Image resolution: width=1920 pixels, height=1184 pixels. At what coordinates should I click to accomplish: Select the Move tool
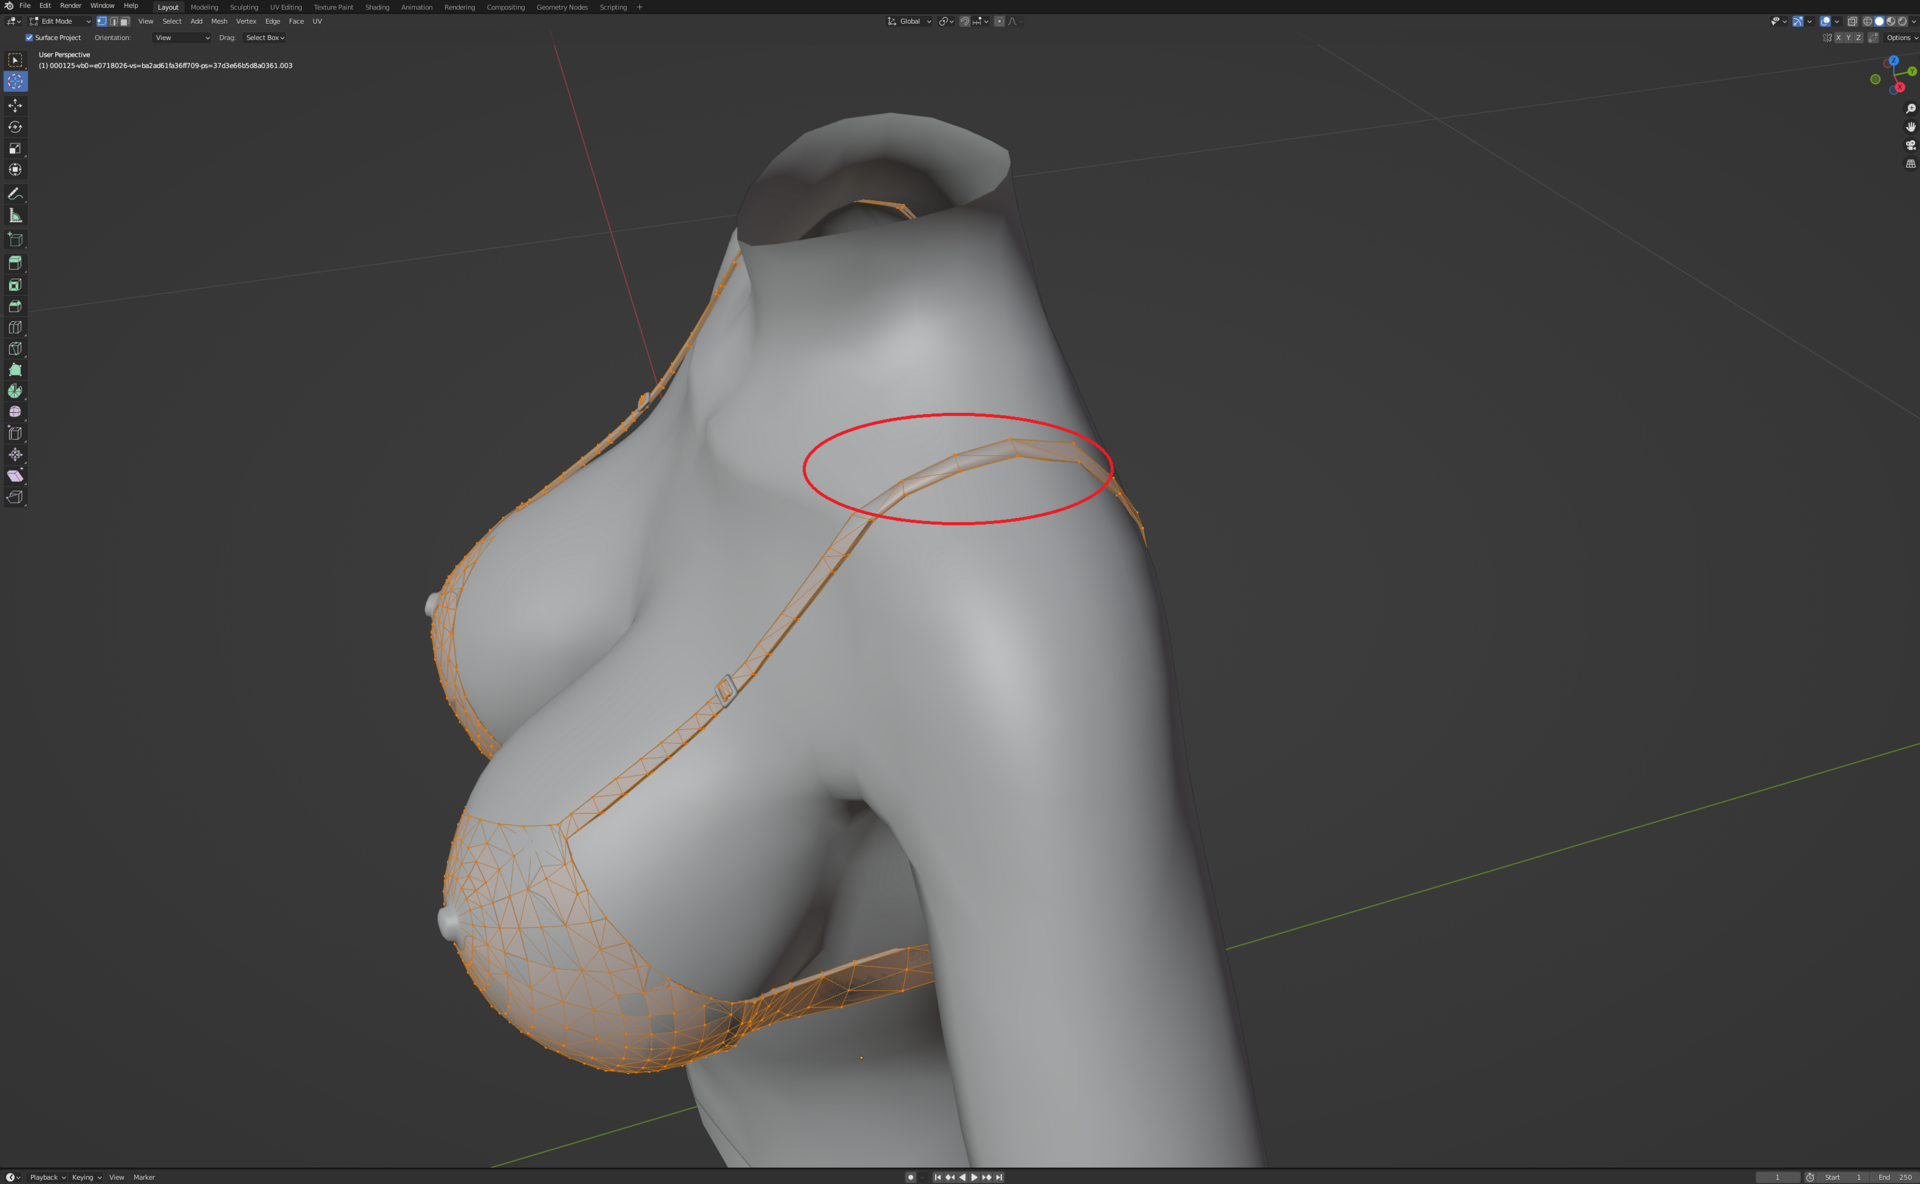(x=15, y=105)
